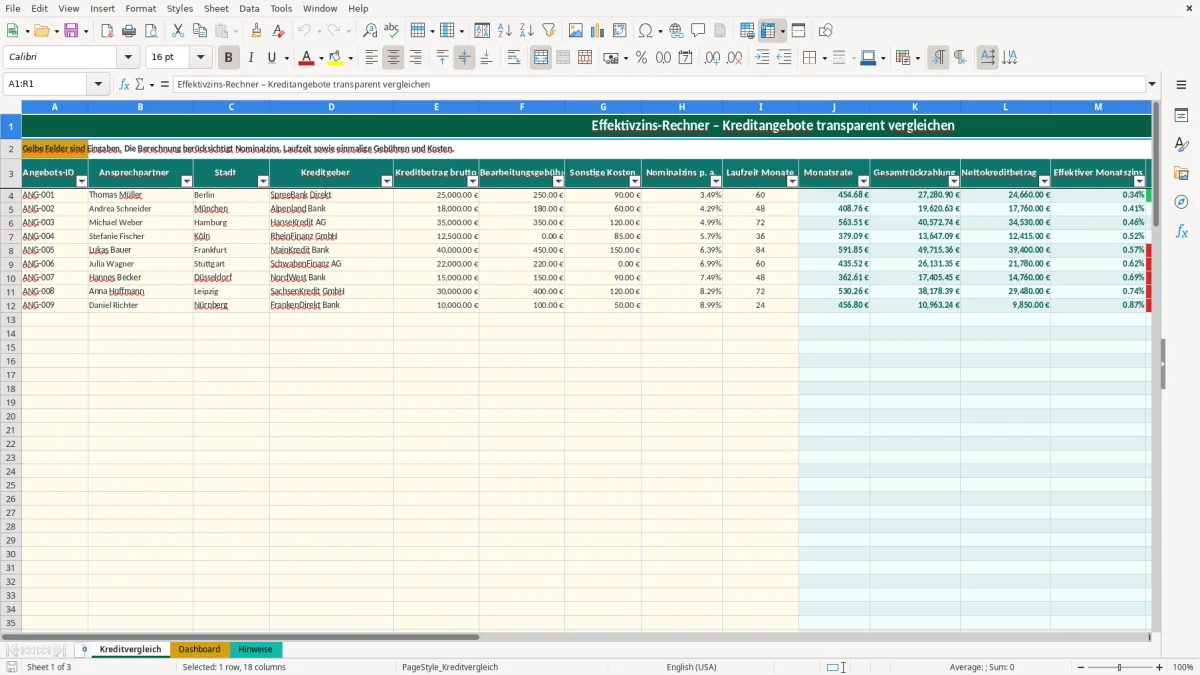Select cell SpreeBank Direkt
1200x675 pixels.
[331, 195]
